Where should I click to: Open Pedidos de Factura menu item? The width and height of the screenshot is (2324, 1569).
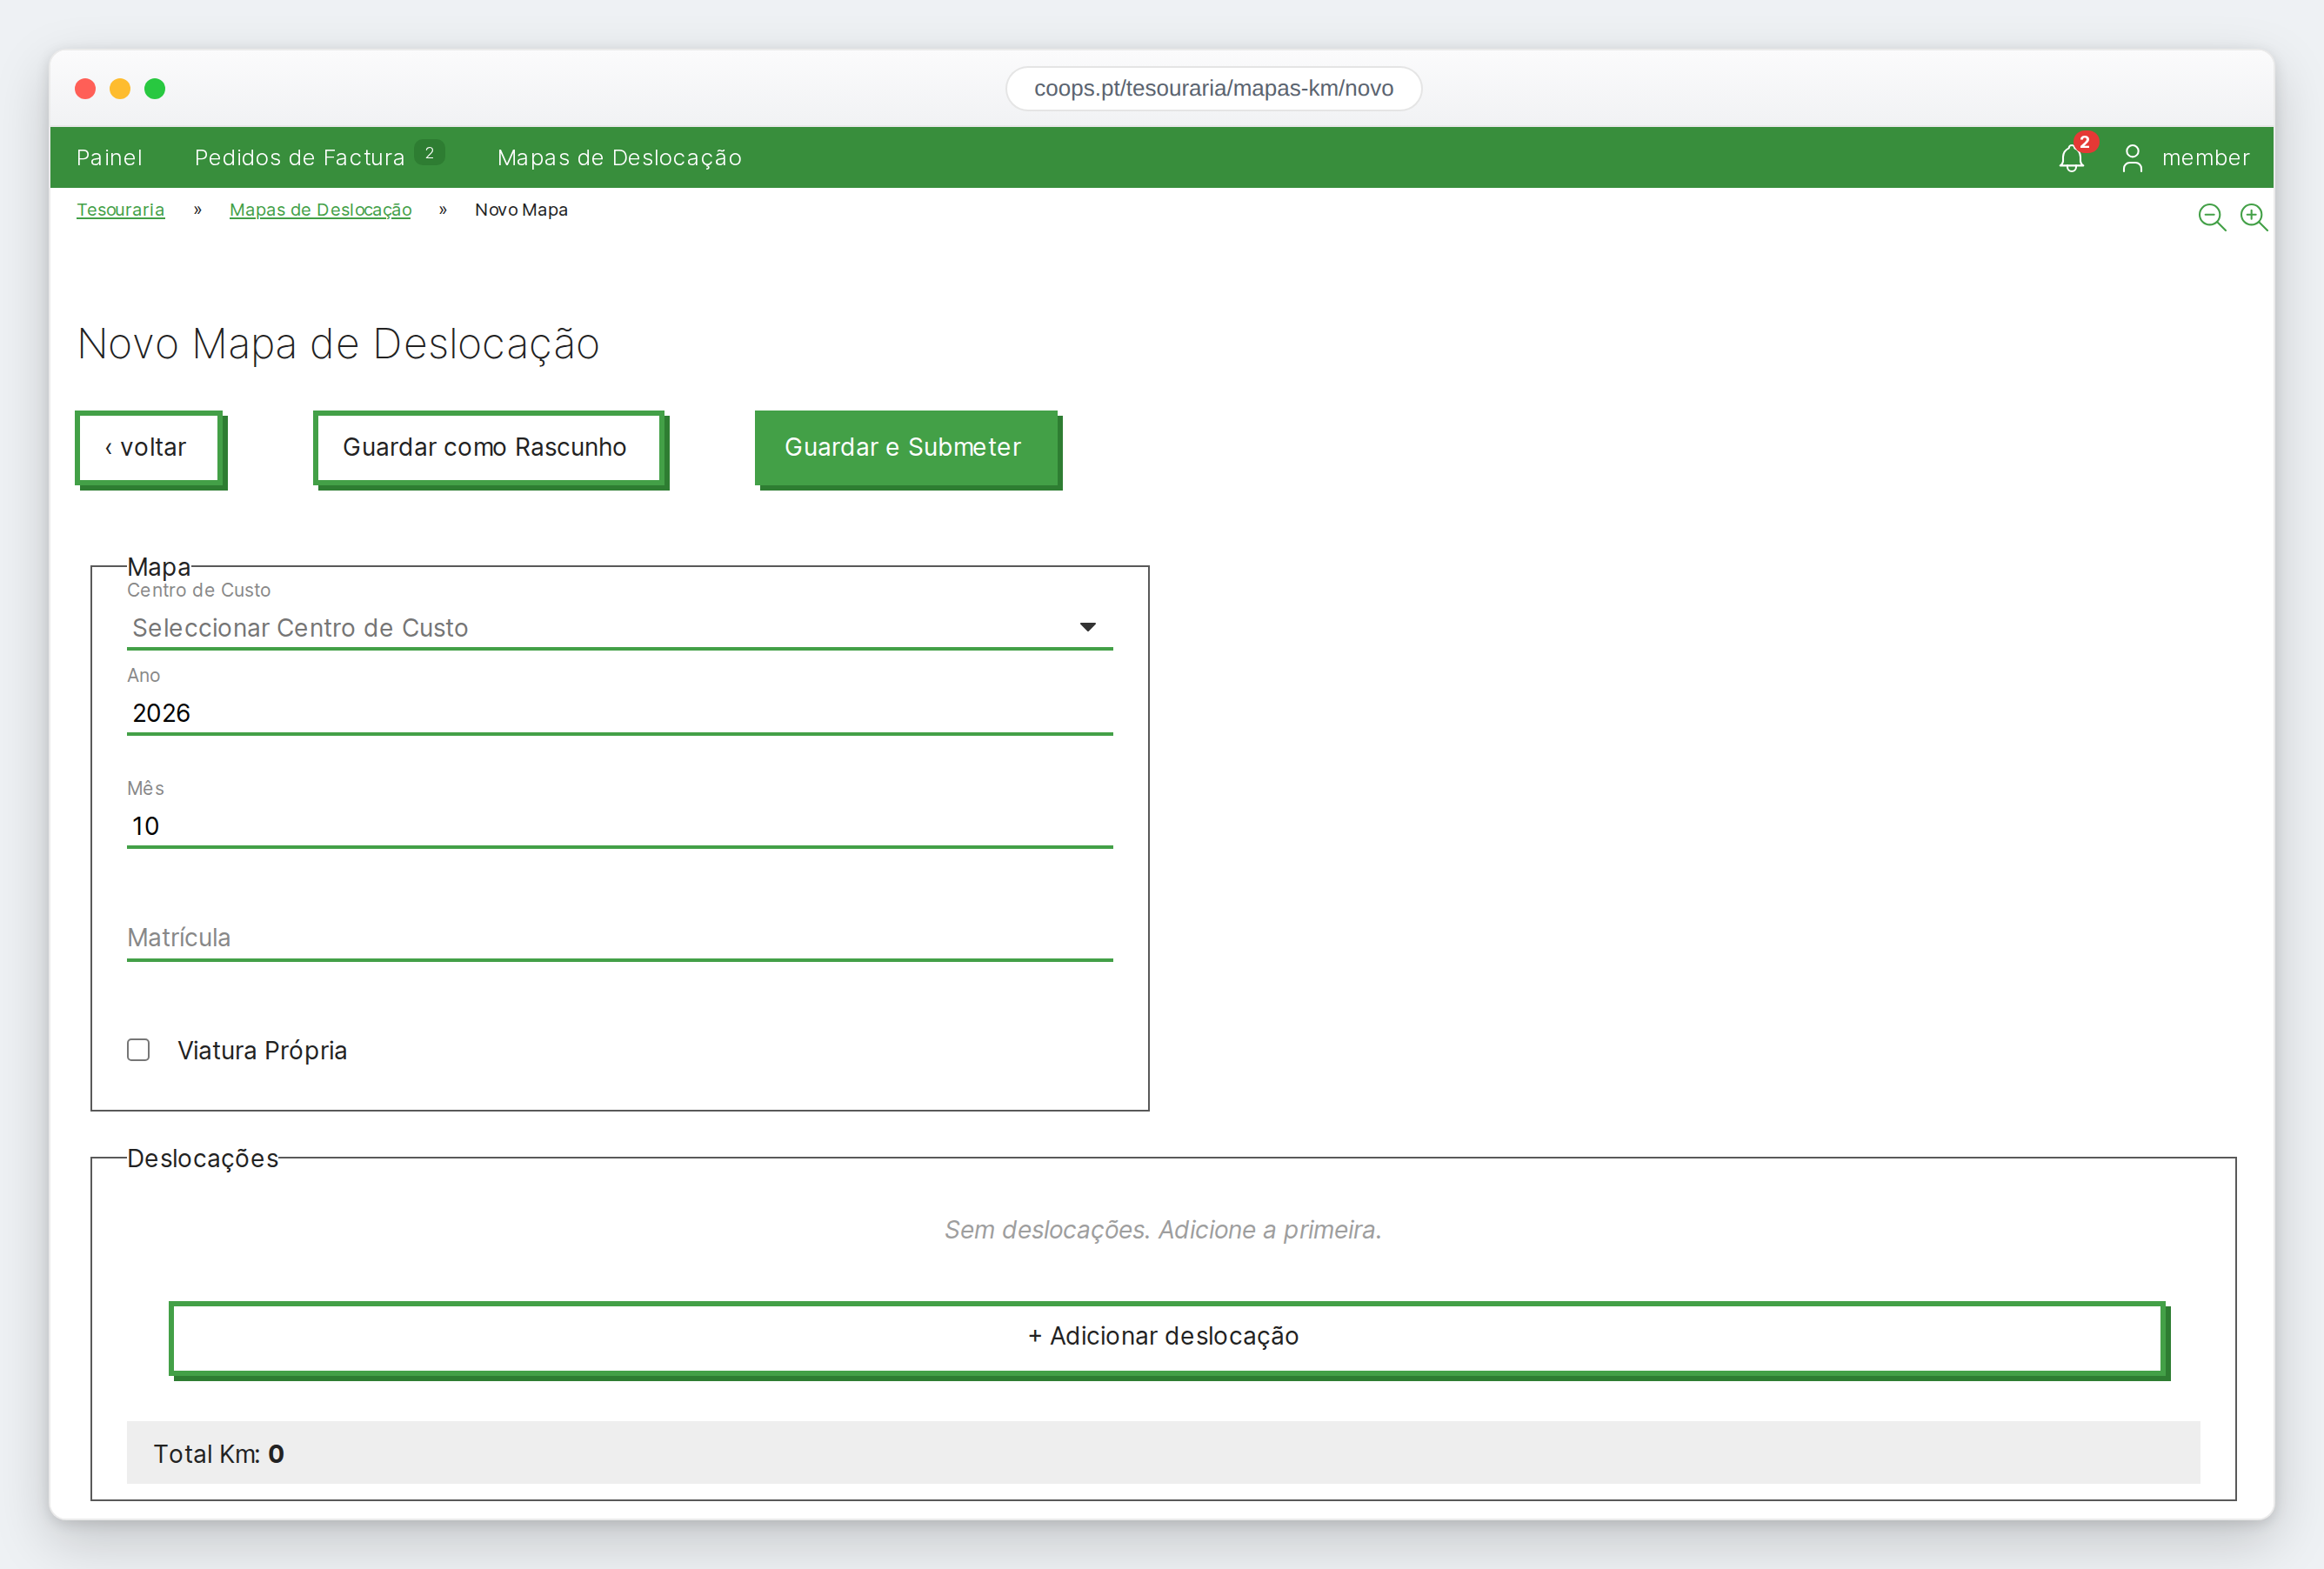pyautogui.click(x=300, y=157)
